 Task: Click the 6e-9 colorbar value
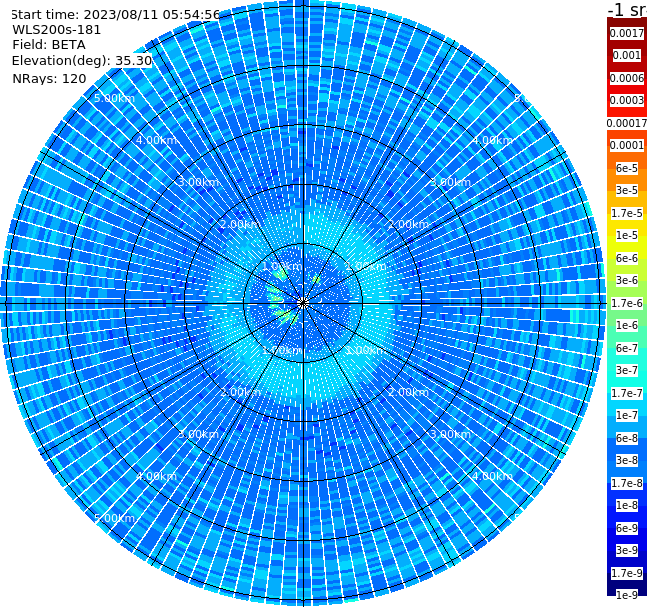(627, 528)
